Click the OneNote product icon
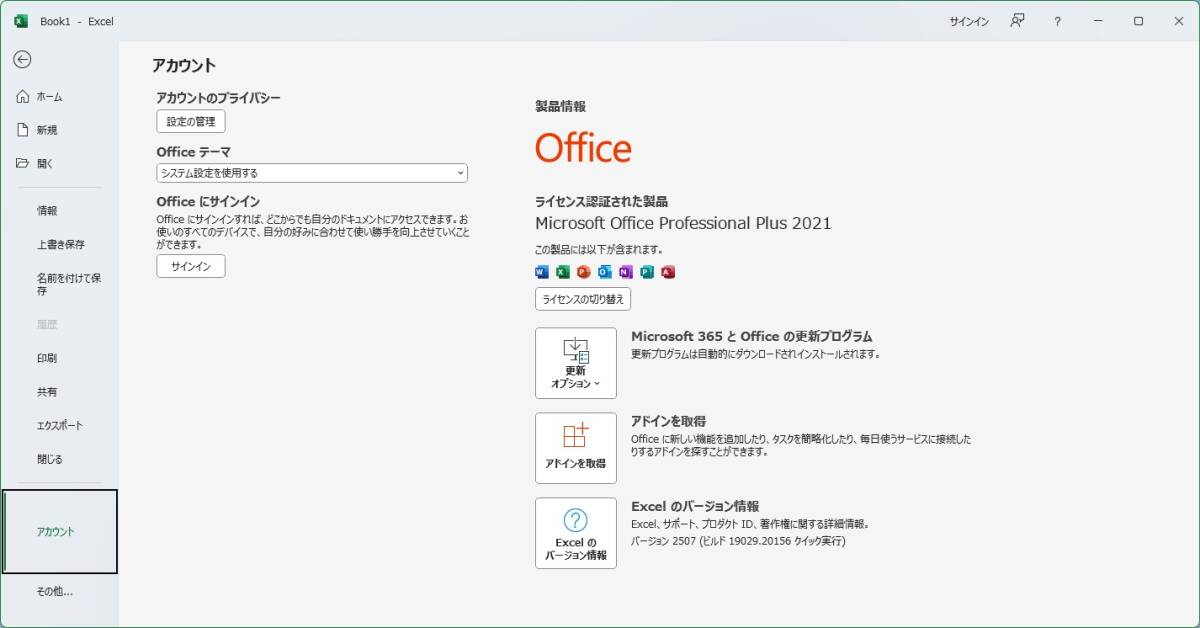Screen dimensions: 1200x628 626,272
